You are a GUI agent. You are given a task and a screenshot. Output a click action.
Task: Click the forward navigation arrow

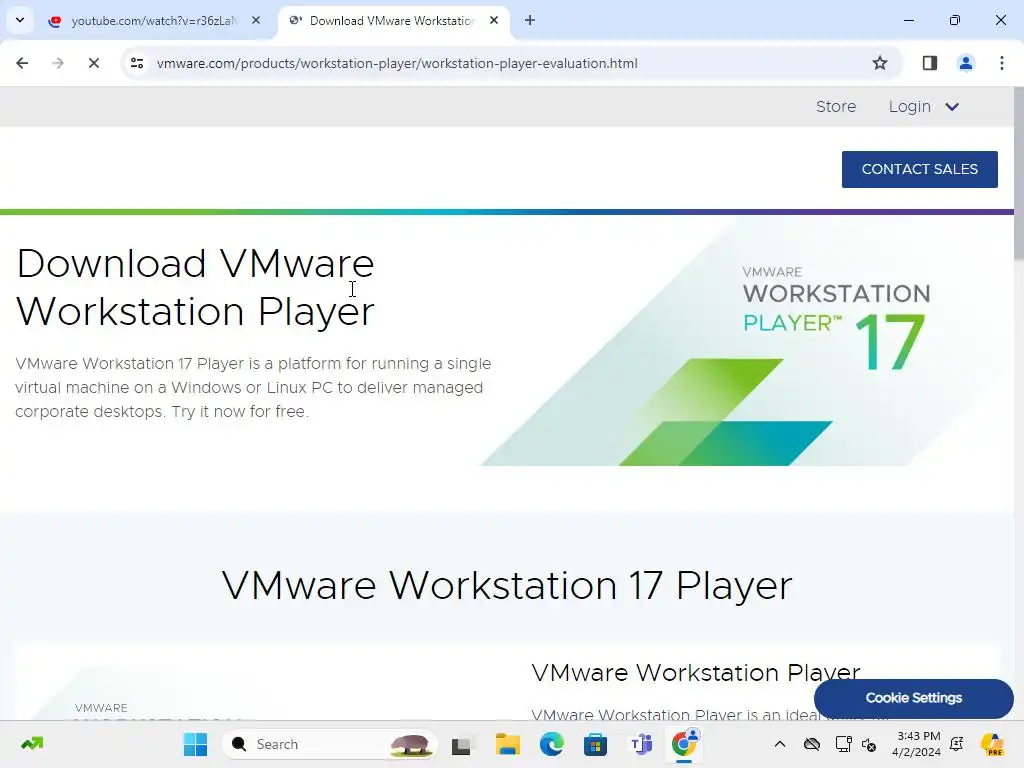(58, 63)
